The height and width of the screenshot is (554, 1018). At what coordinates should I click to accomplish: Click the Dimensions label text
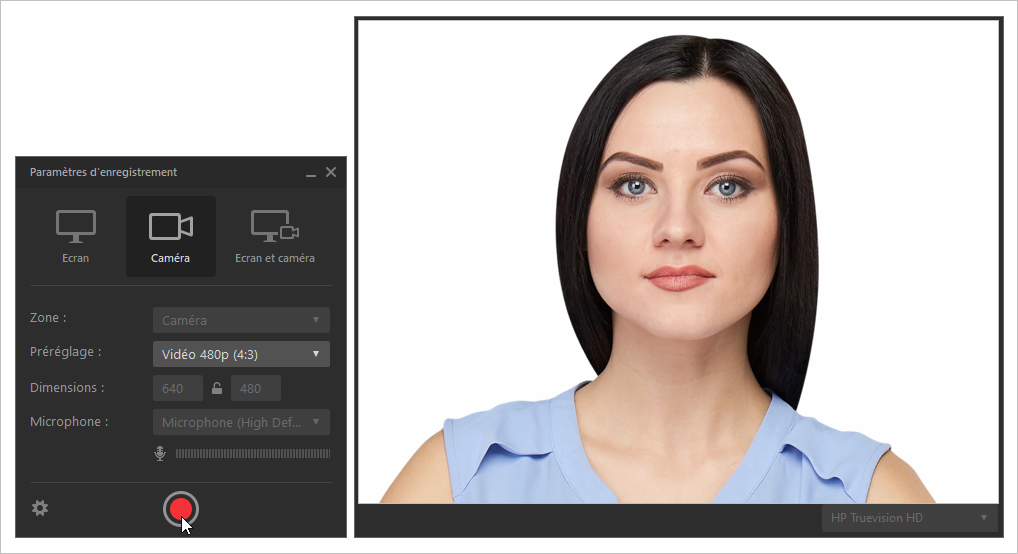pyautogui.click(x=67, y=387)
